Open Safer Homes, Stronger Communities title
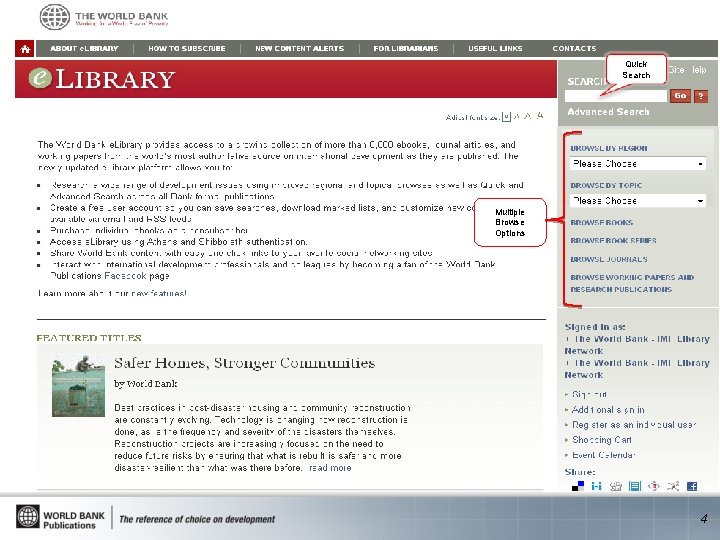 coord(244,363)
